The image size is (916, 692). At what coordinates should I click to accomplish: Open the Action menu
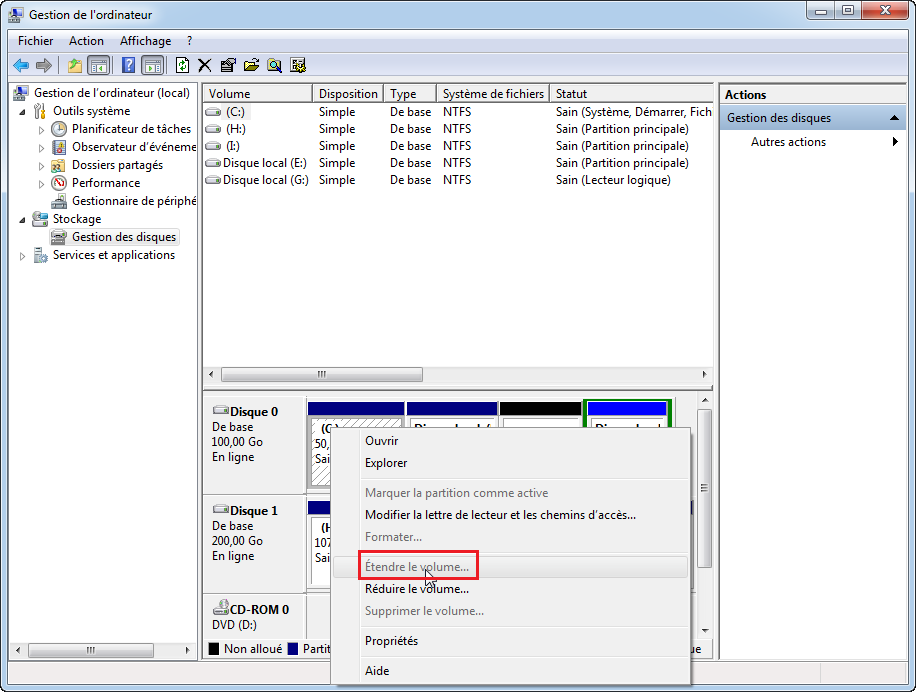click(86, 41)
